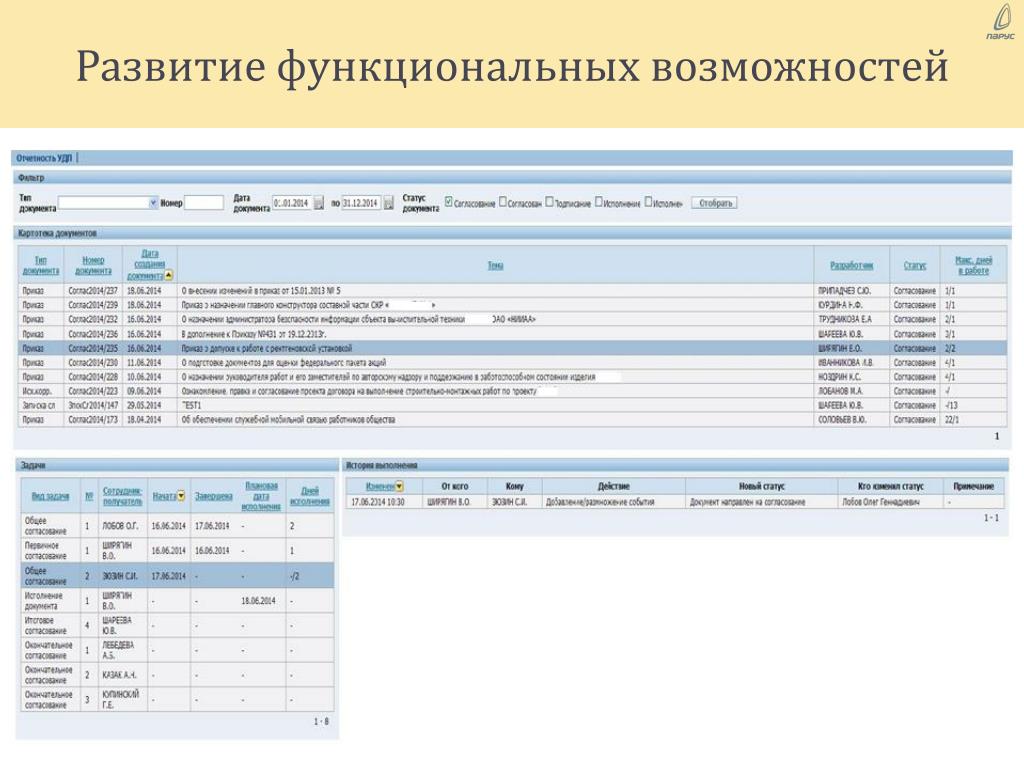Sort documents by Тема column header
Viewport: 1024px width, 768px height.
coord(495,265)
